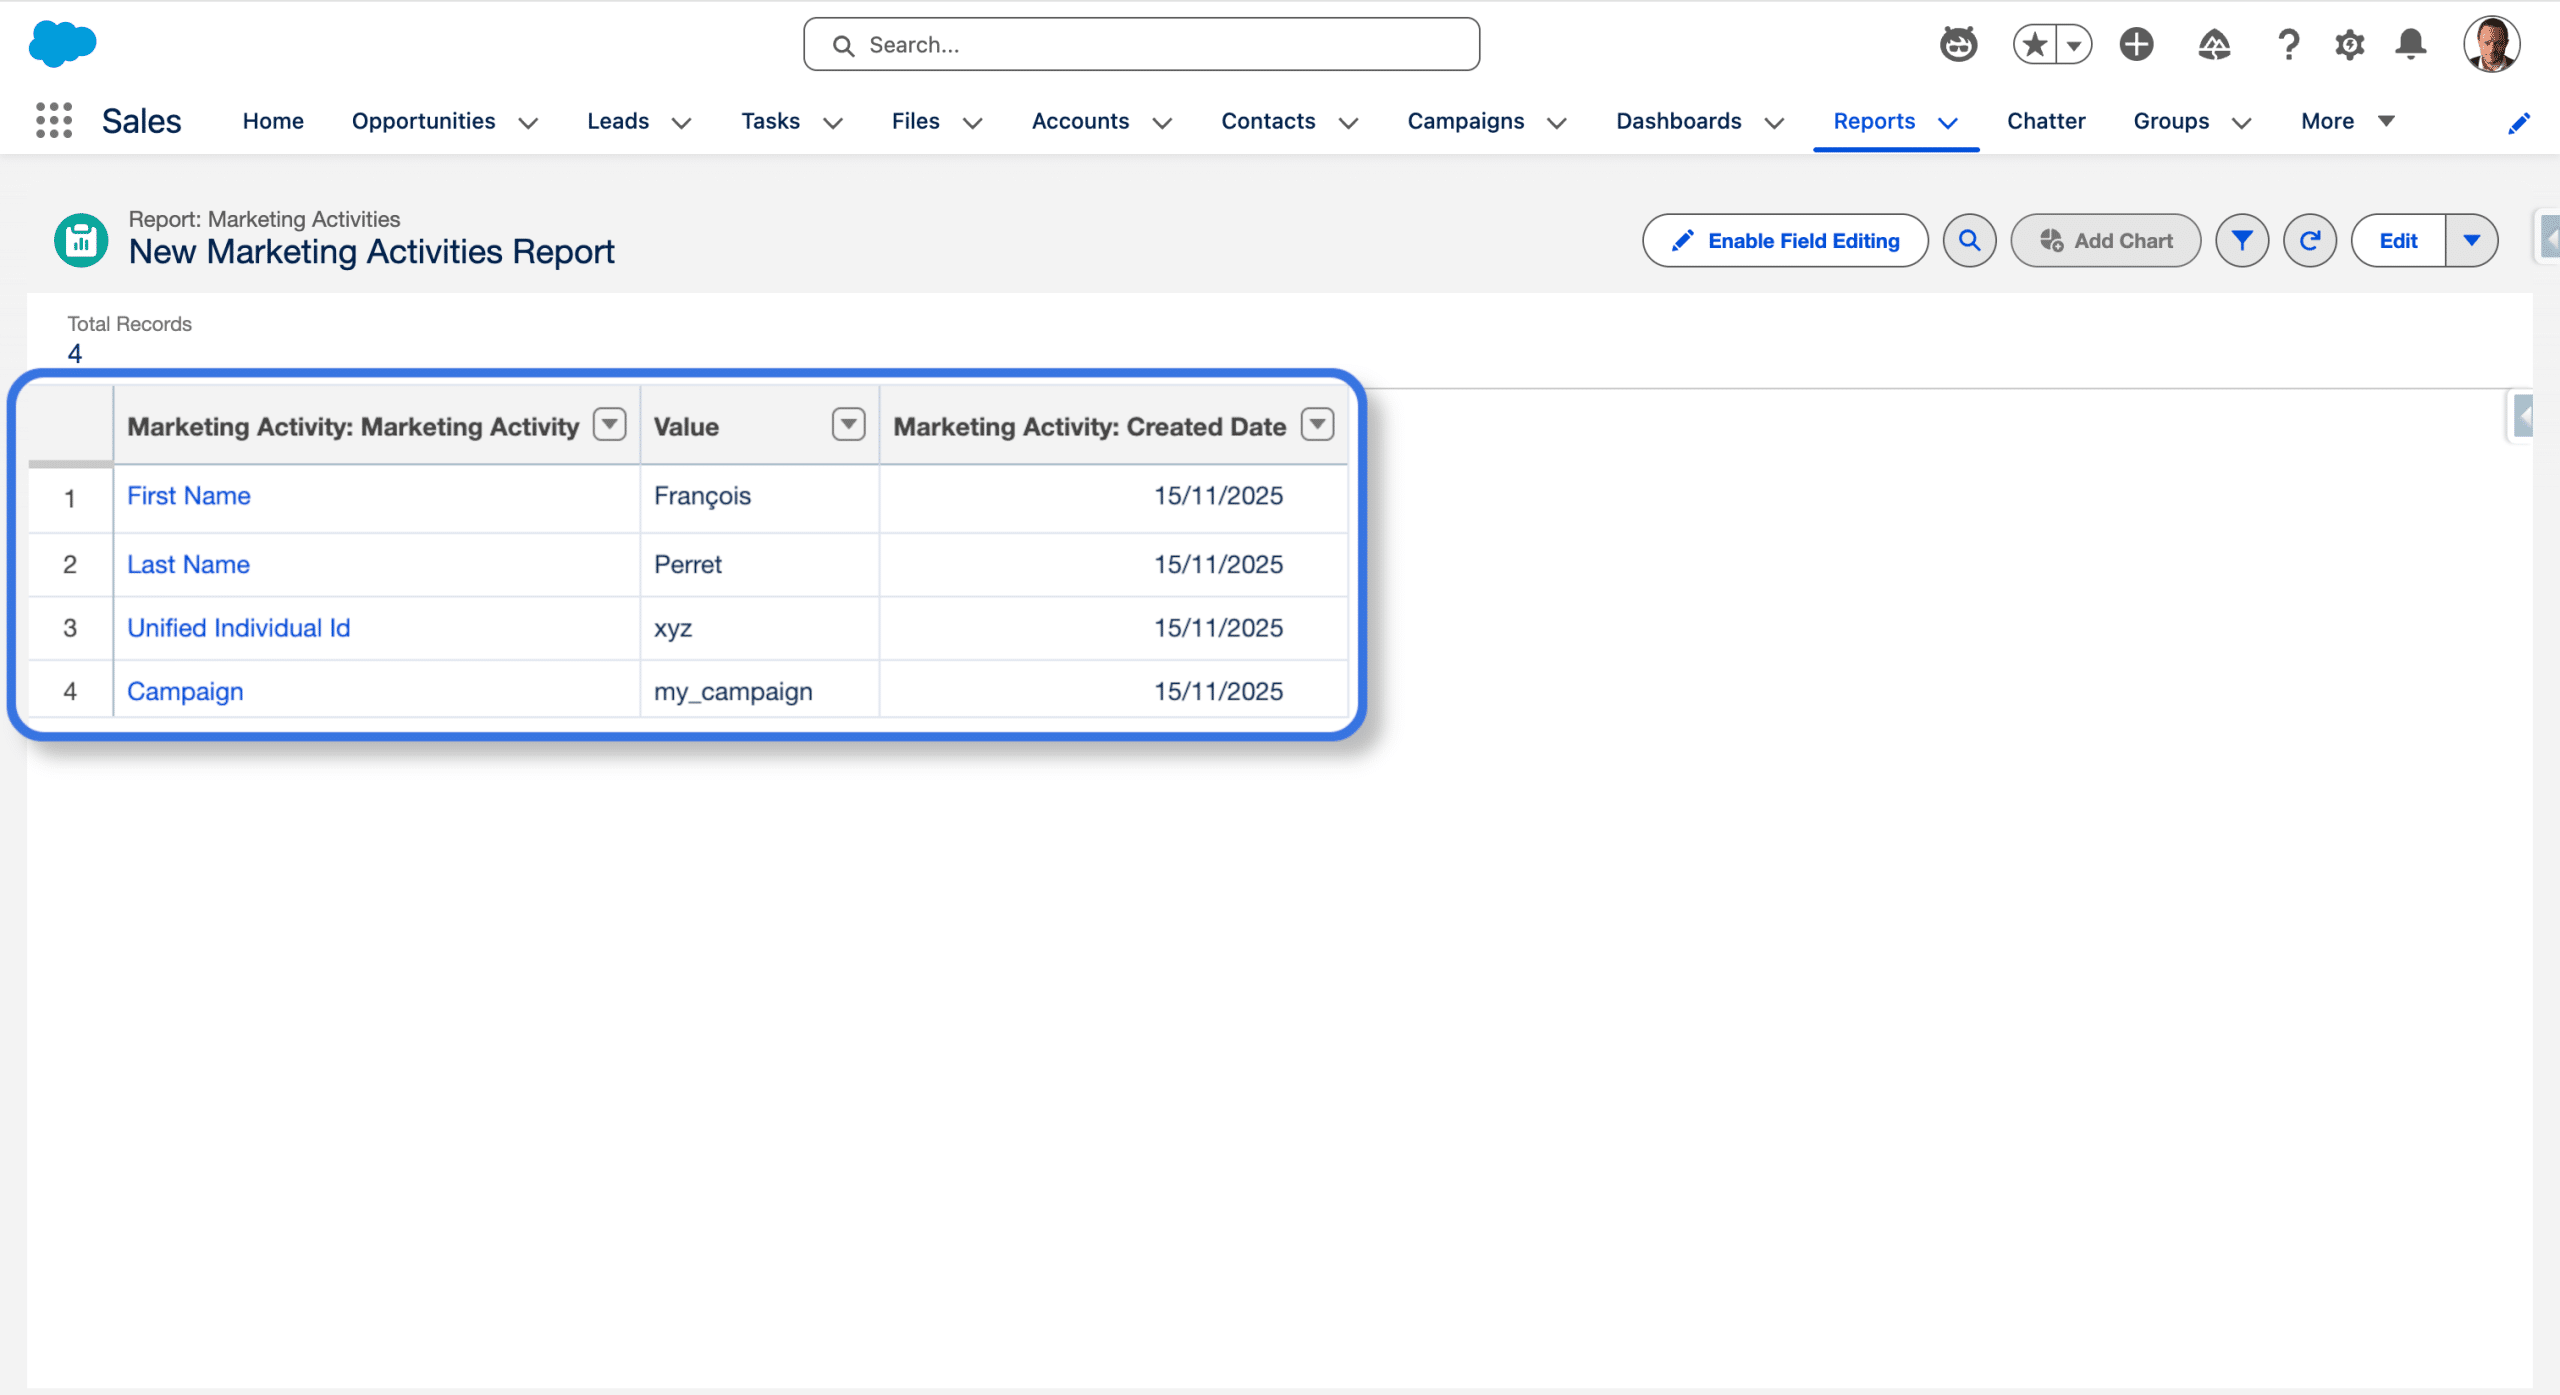The height and width of the screenshot is (1395, 2560).
Task: Click the Edit report button
Action: click(2398, 241)
